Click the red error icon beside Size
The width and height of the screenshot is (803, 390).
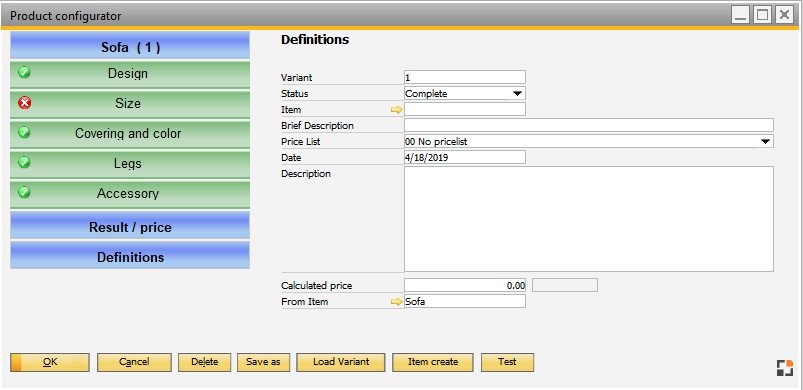(24, 103)
